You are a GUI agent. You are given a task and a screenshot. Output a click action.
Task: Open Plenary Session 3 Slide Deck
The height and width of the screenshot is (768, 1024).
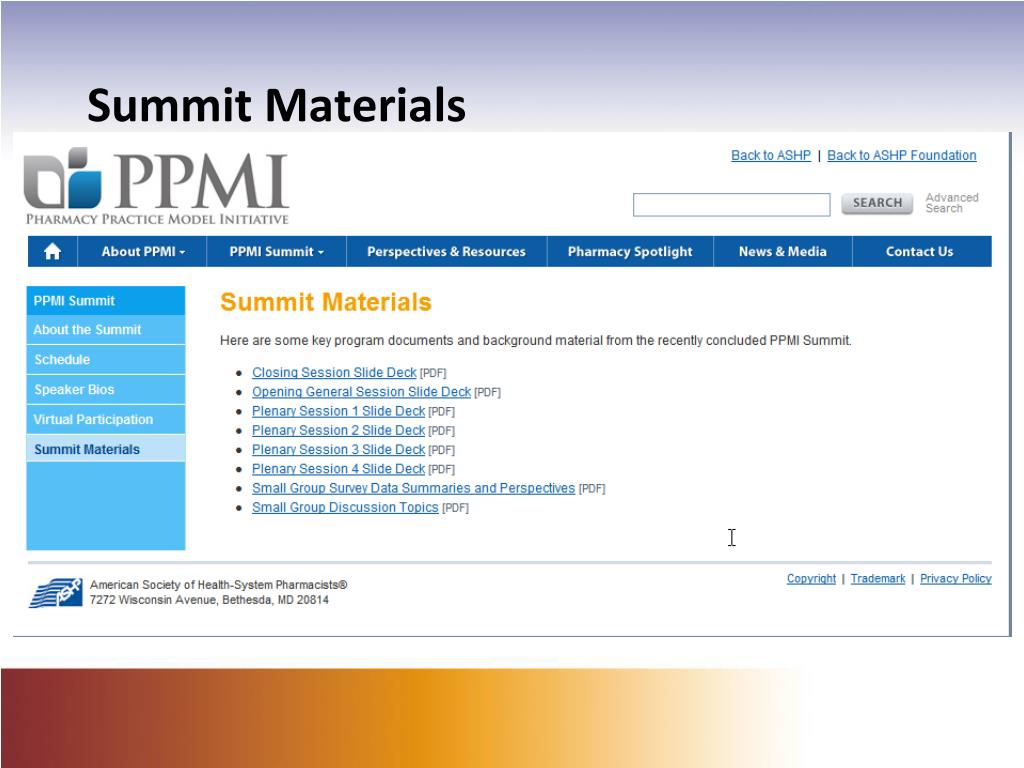(338, 449)
